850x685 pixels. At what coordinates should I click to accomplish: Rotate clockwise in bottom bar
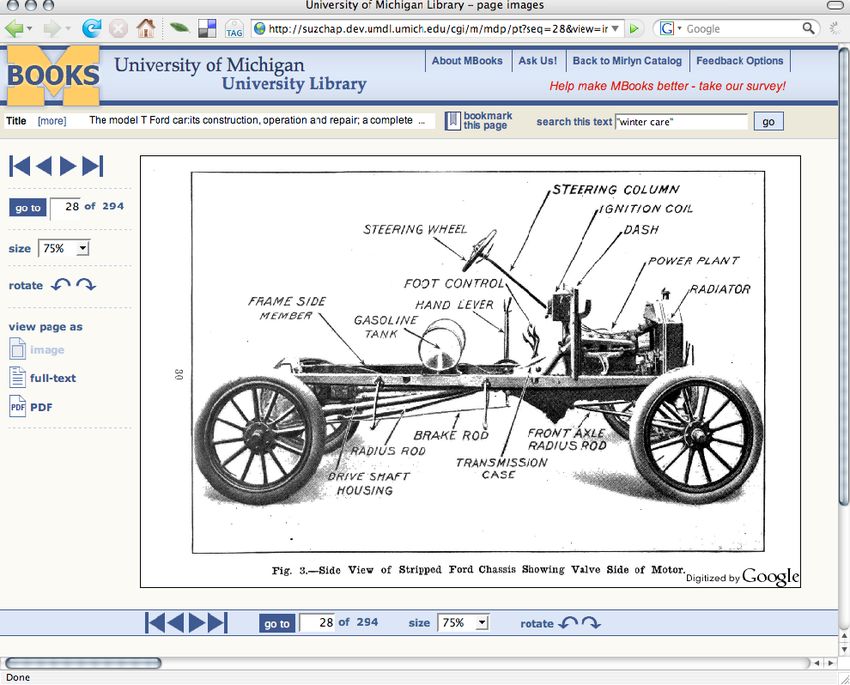[591, 623]
